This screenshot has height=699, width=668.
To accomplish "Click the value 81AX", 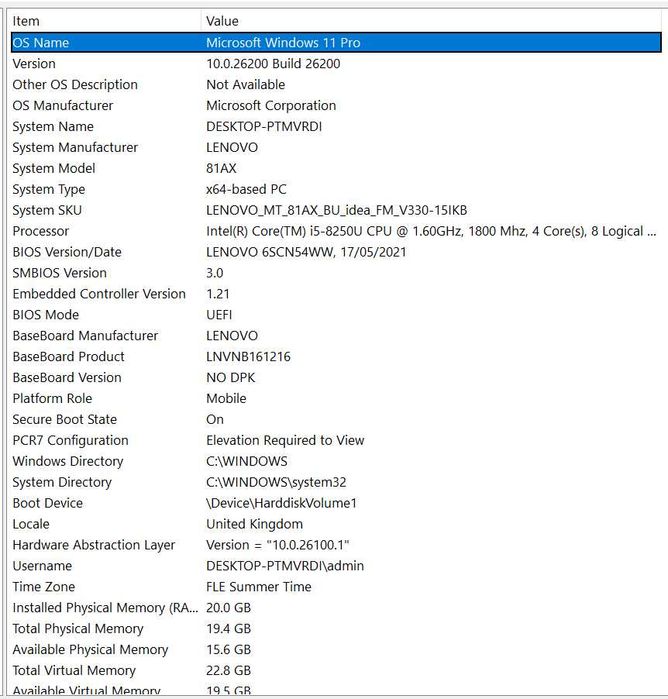I will pyautogui.click(x=221, y=169).
